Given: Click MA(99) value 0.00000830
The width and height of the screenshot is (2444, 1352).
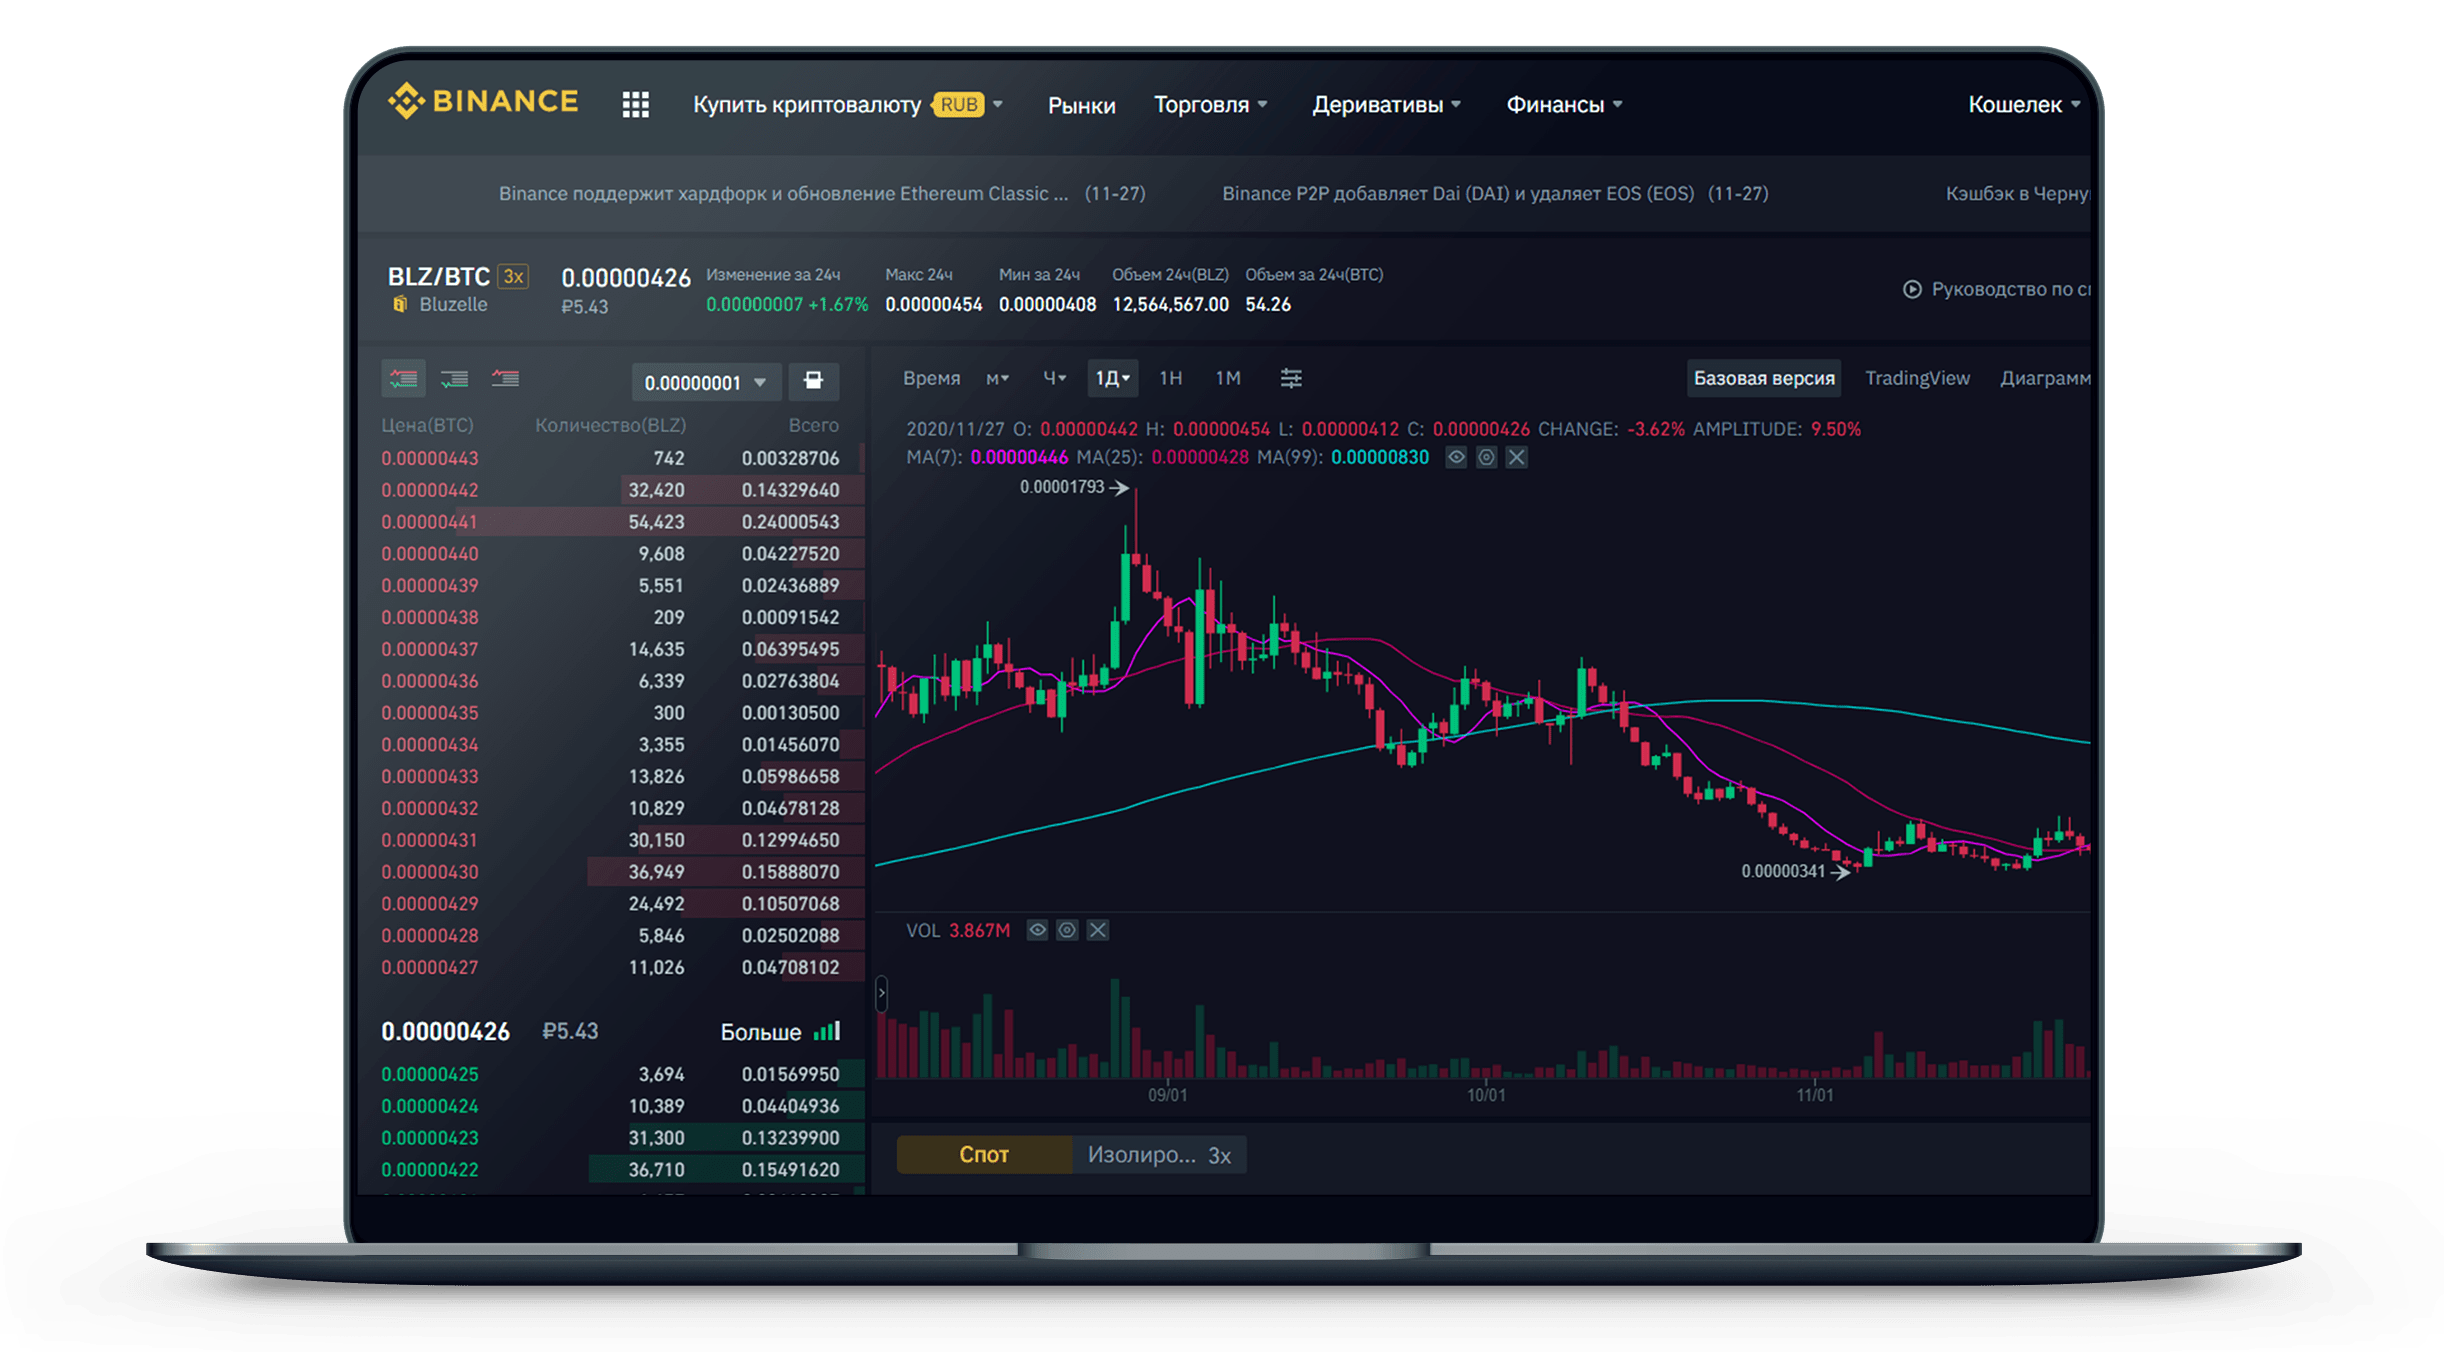Looking at the screenshot, I should point(1379,457).
